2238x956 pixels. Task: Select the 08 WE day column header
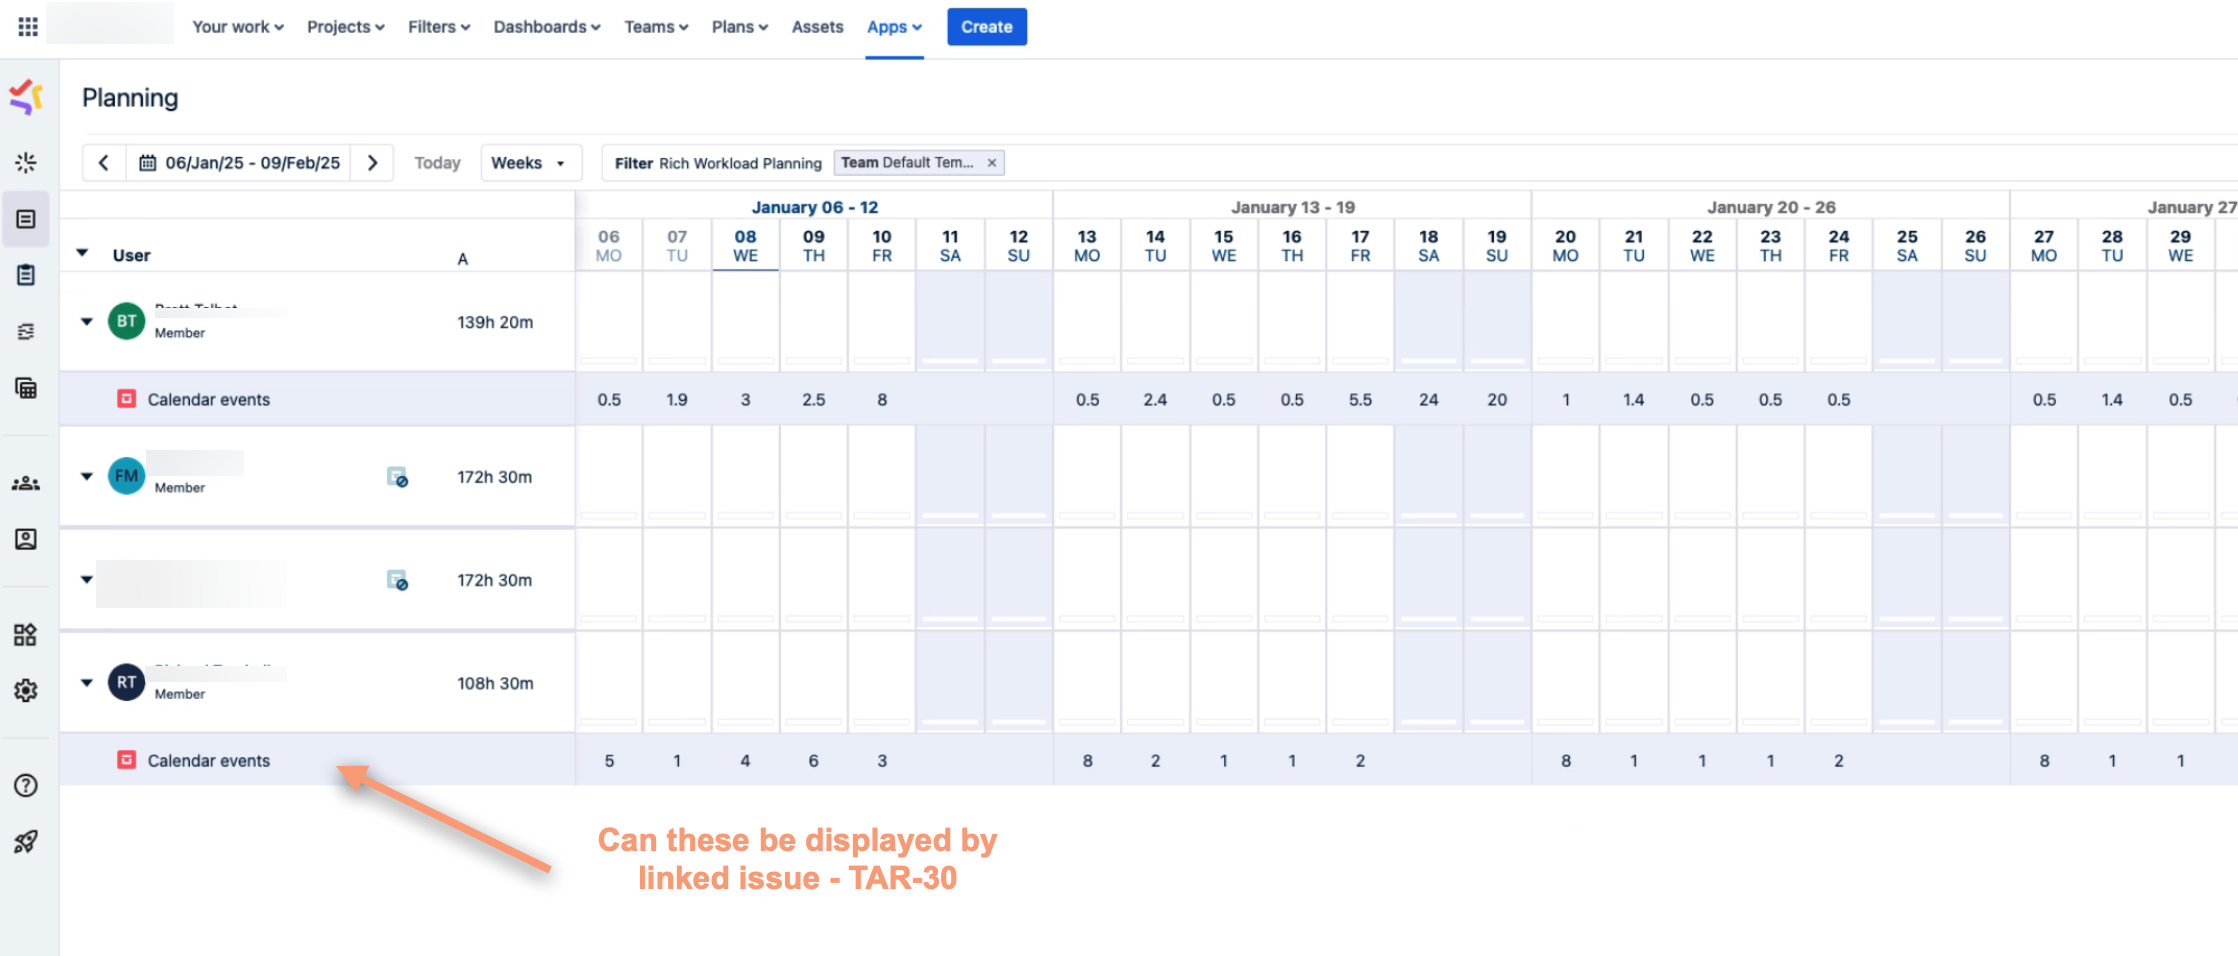[745, 246]
